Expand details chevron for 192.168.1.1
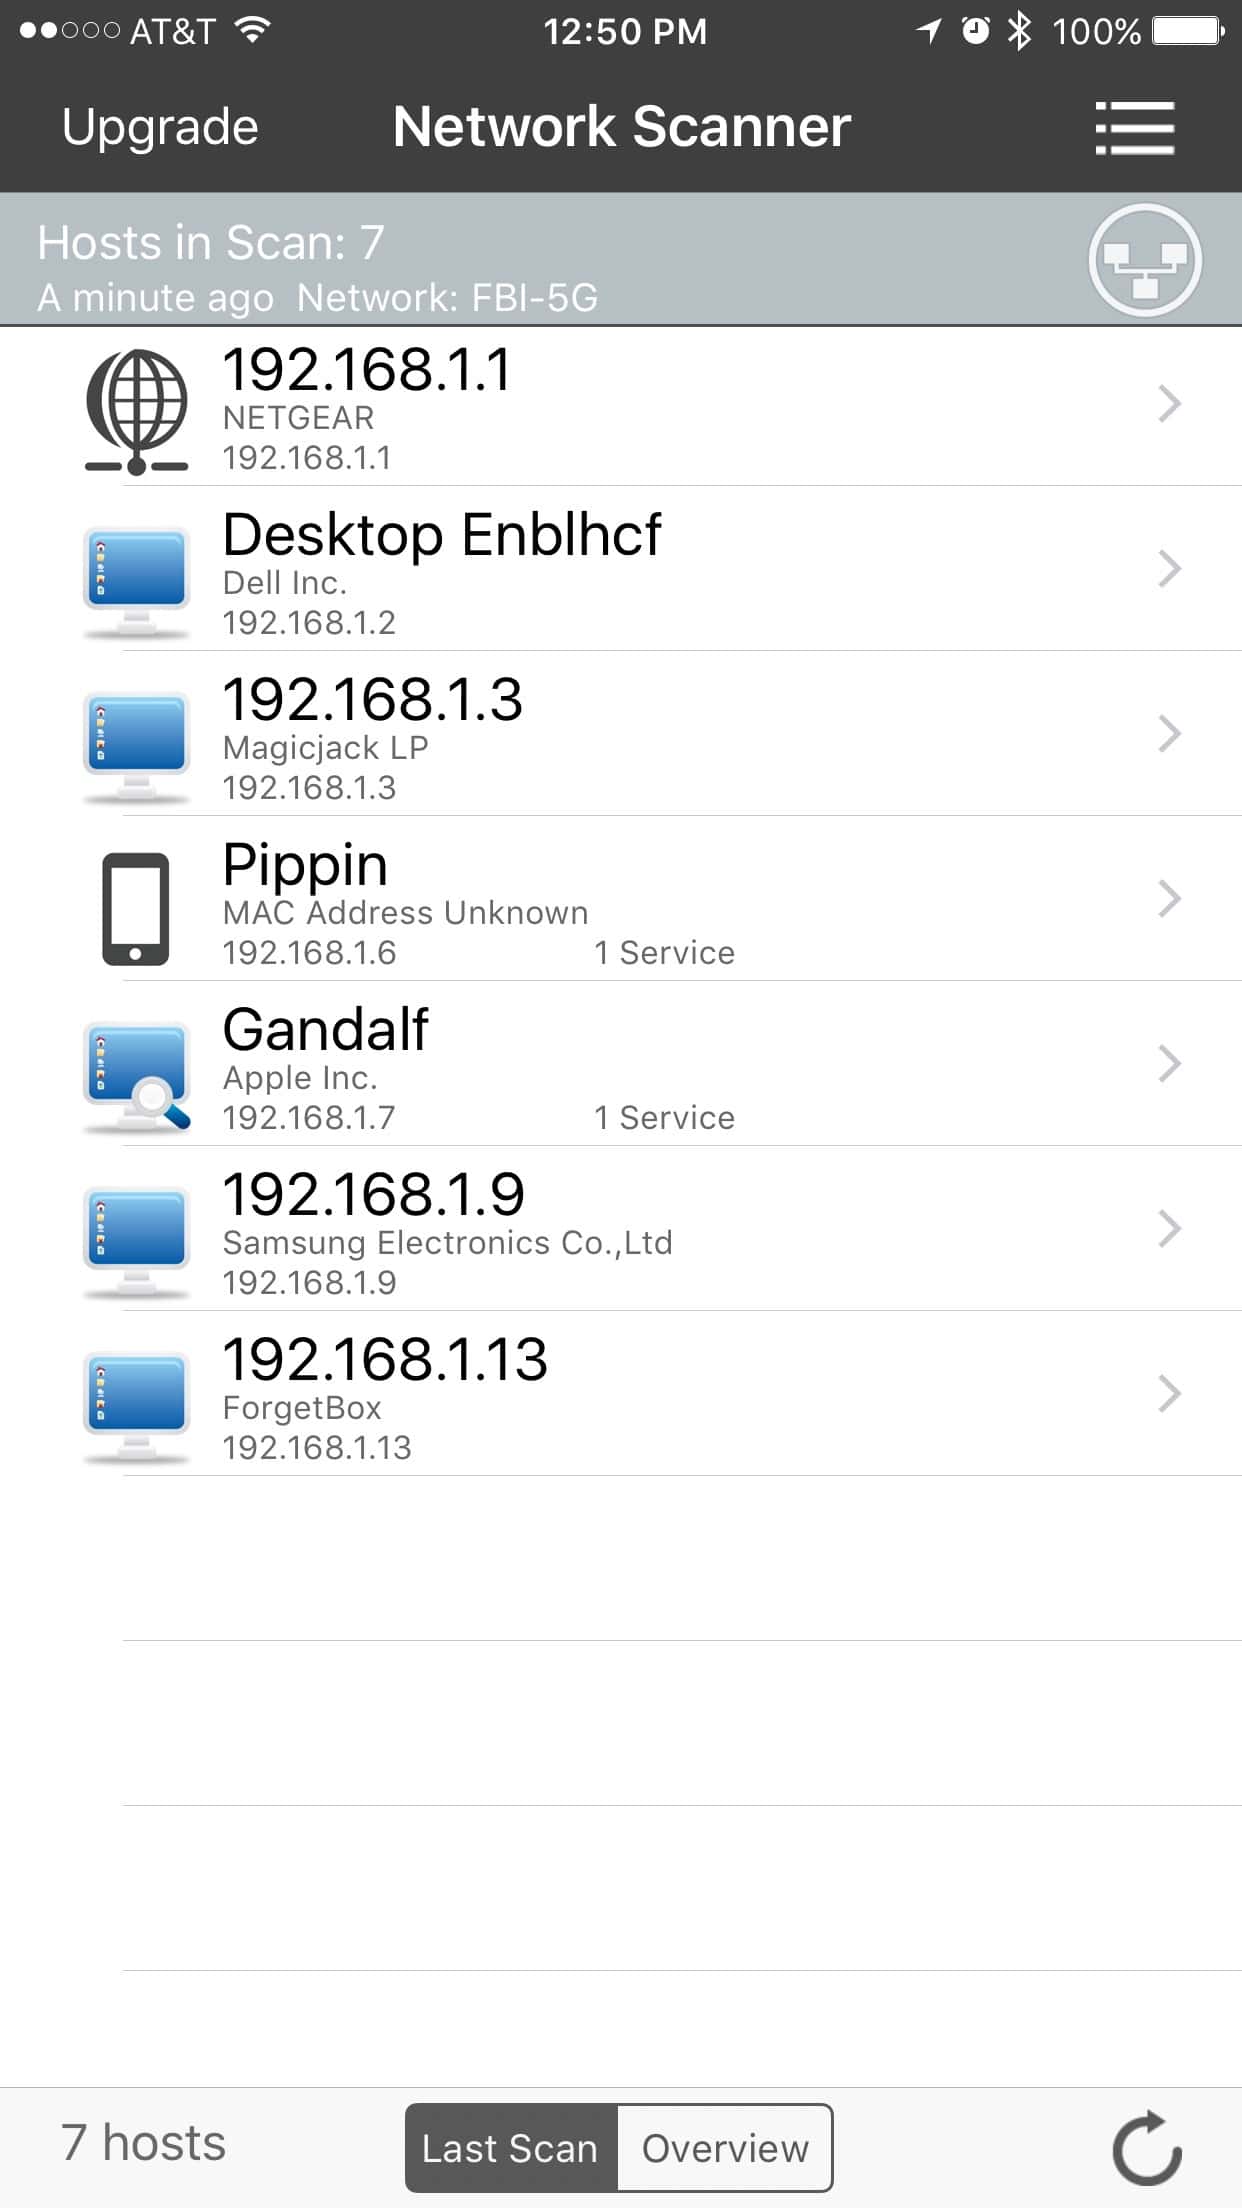The image size is (1242, 2208). coord(1168,404)
